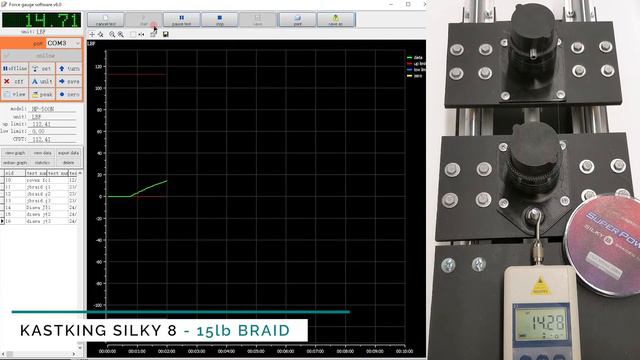Click the off button with red X

coord(15,82)
